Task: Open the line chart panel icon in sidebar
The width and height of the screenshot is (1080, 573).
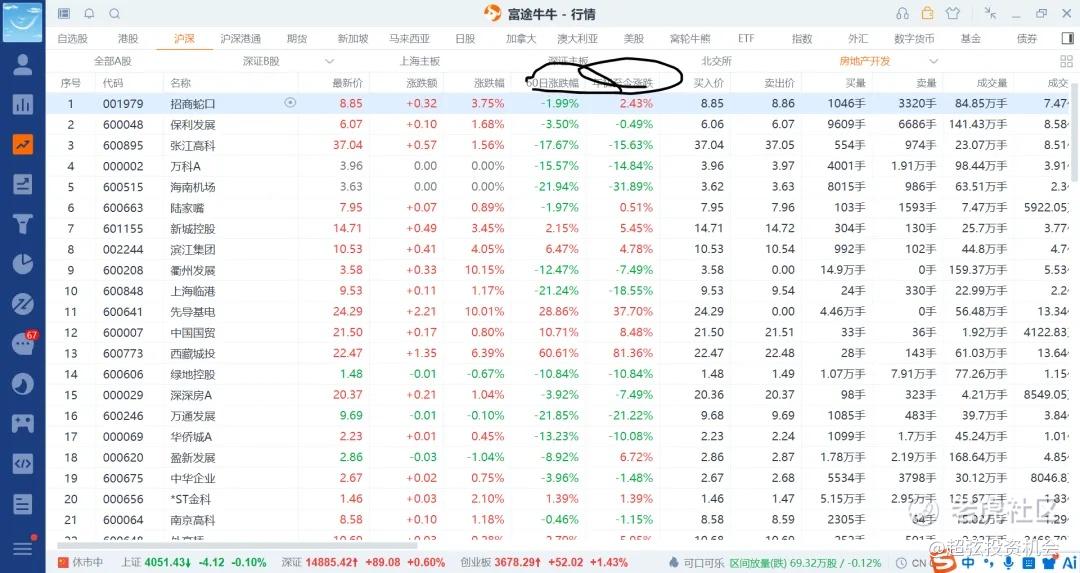Action: pos(23,185)
